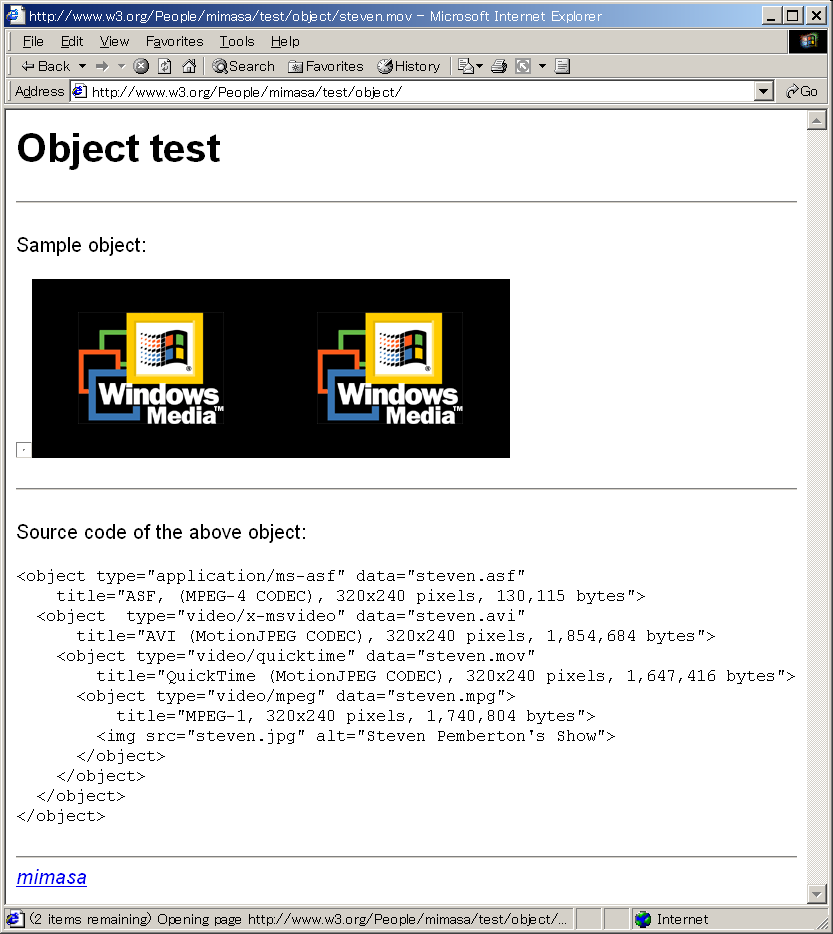Open the File menu
This screenshot has height=934, width=833.
click(33, 41)
